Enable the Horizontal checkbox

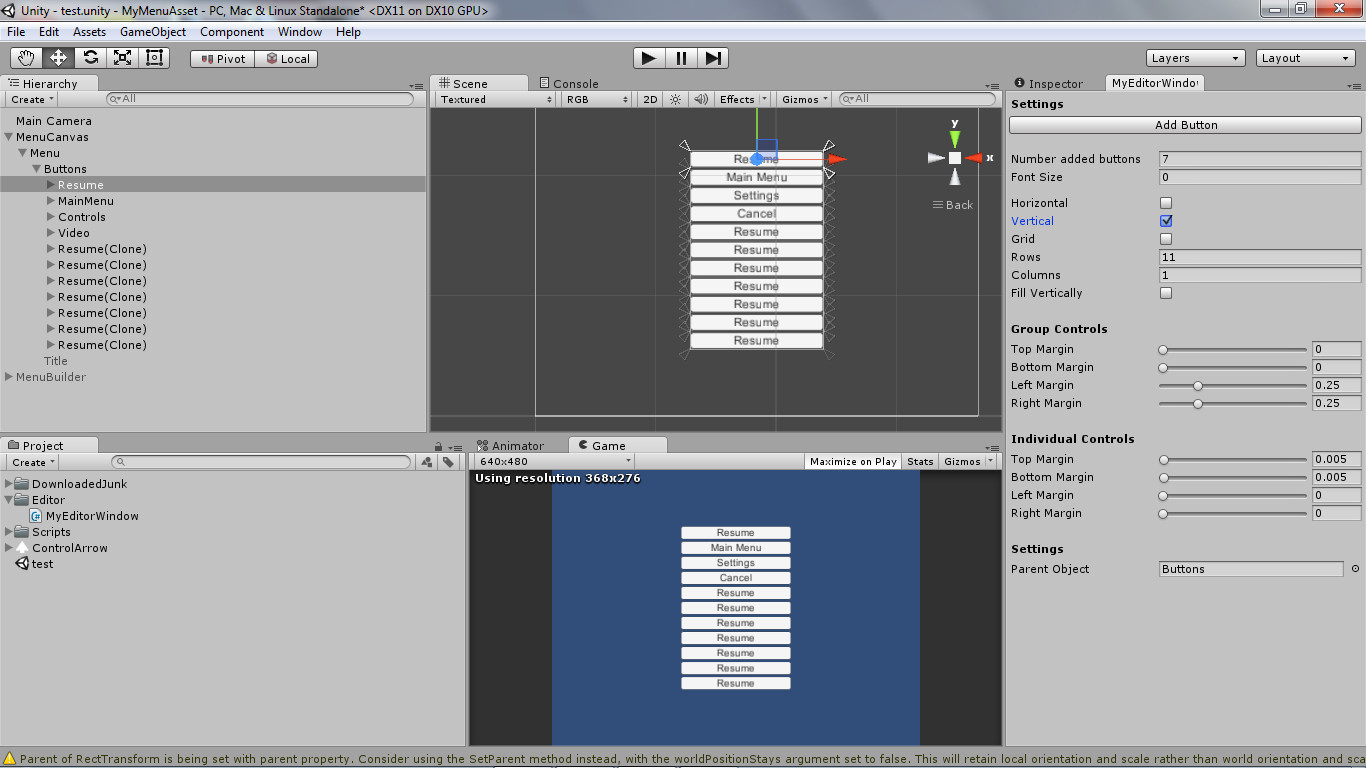click(1165, 203)
